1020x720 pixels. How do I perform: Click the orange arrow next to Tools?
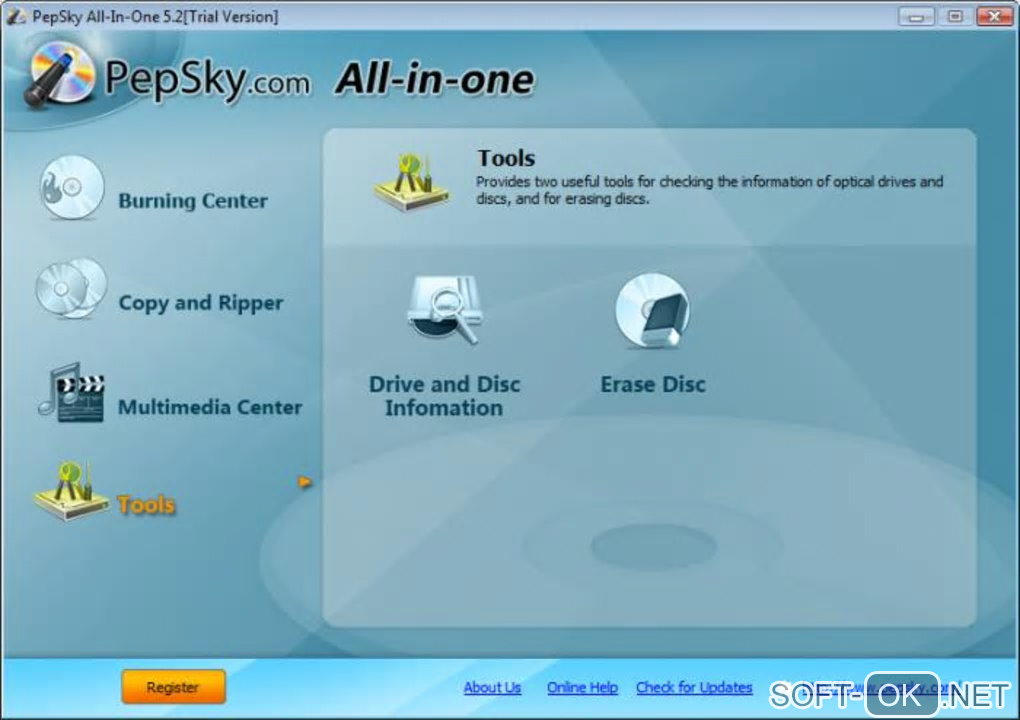[305, 482]
